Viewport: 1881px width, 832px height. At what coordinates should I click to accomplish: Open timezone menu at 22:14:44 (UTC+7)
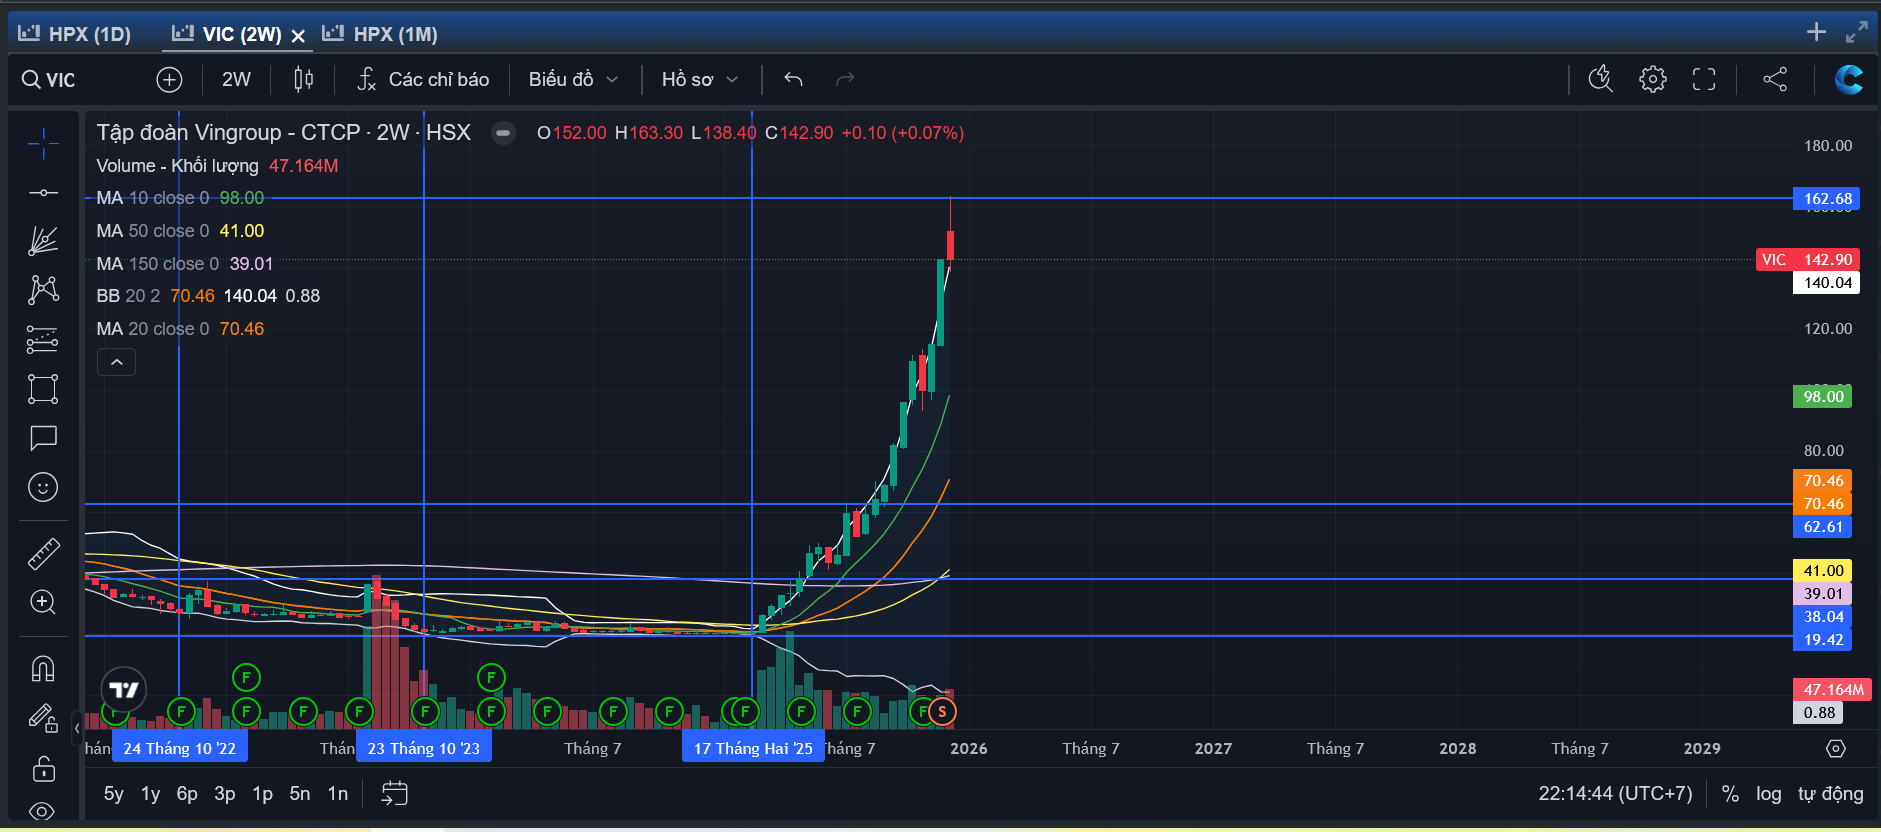1615,794
